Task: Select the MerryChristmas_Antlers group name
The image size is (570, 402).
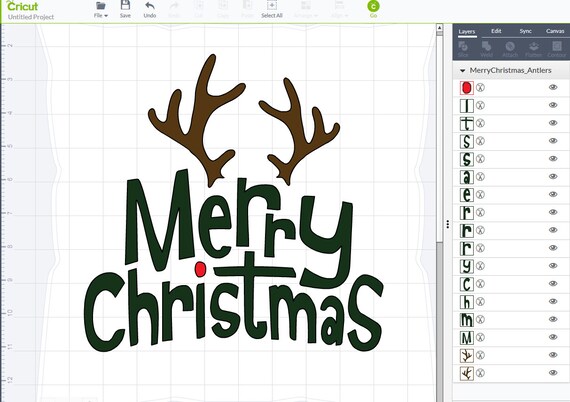Action: 510,70
